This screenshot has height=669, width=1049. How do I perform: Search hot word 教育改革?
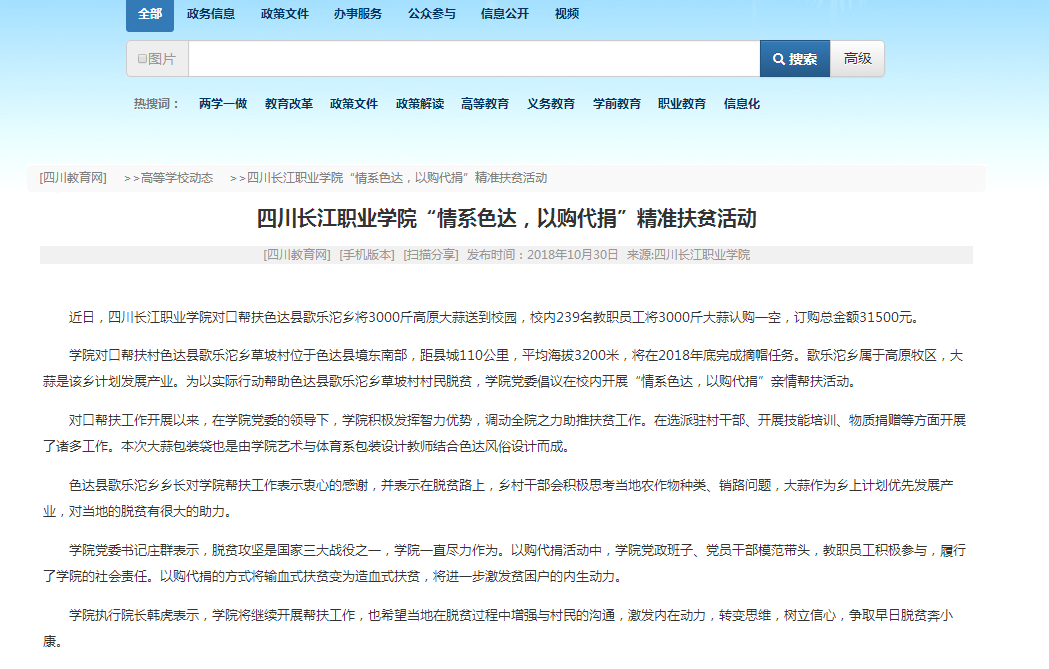pos(288,104)
